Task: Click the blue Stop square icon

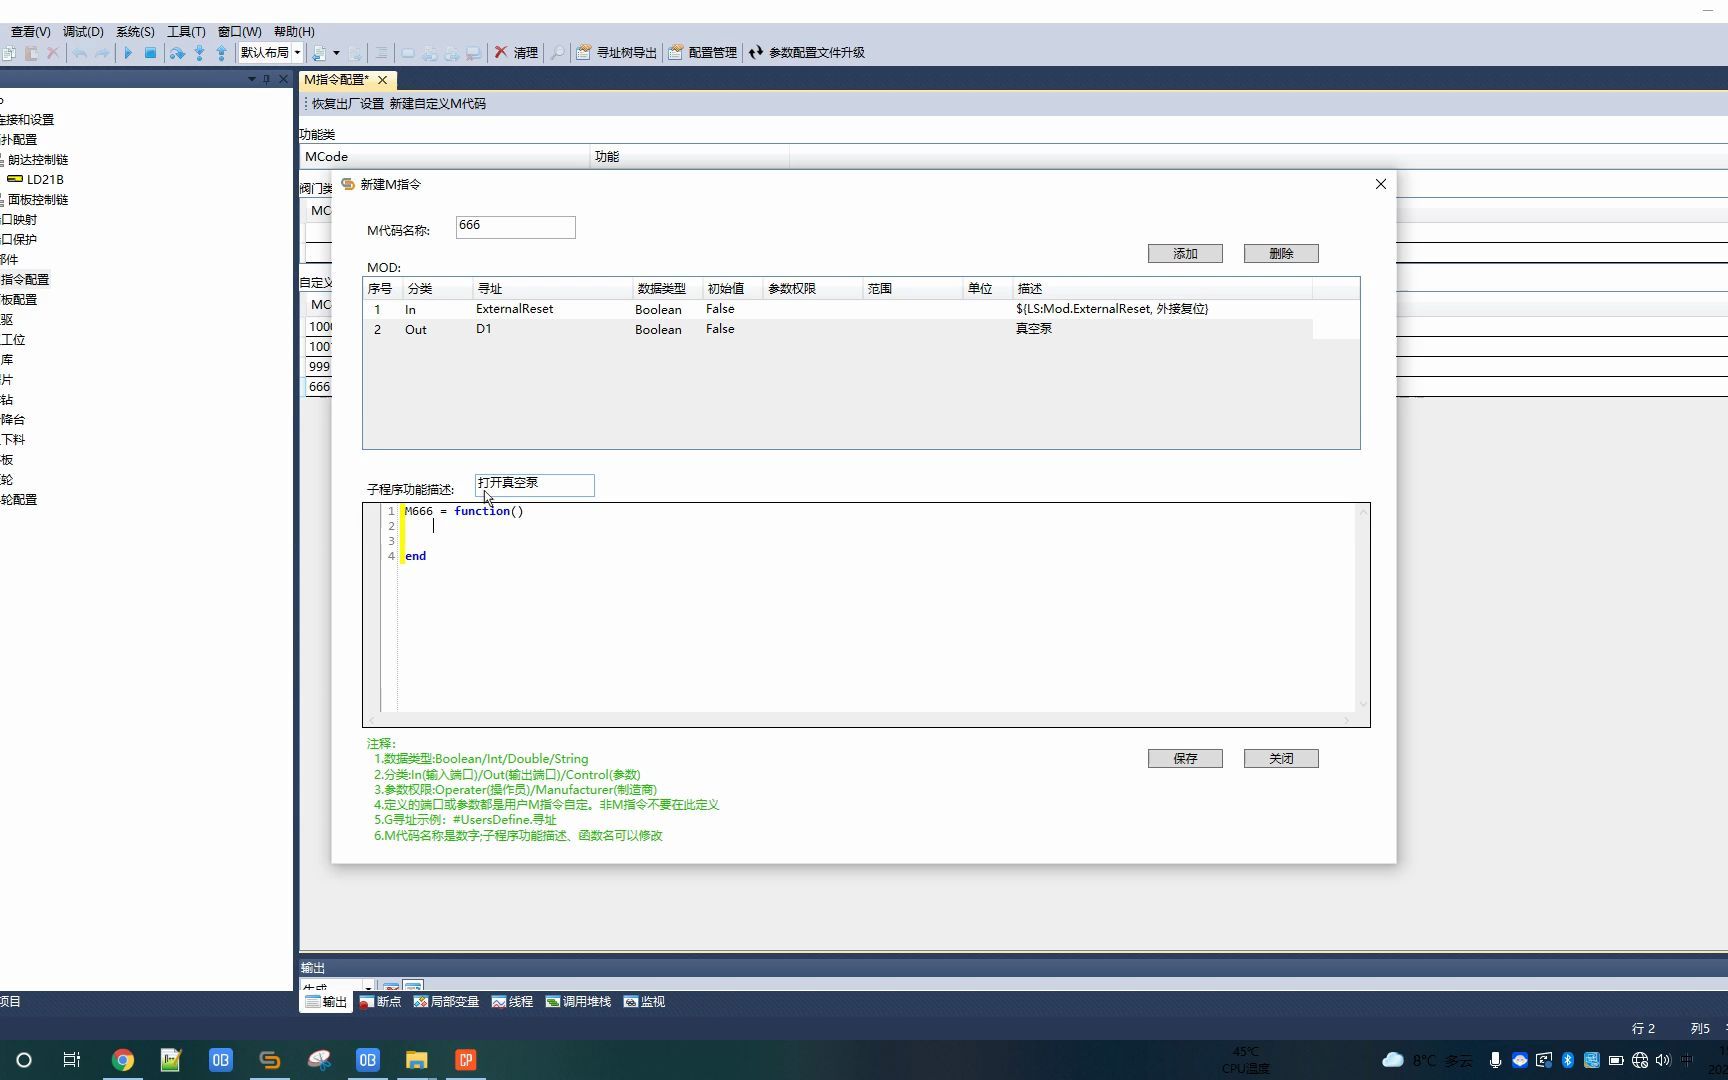Action: click(x=150, y=52)
